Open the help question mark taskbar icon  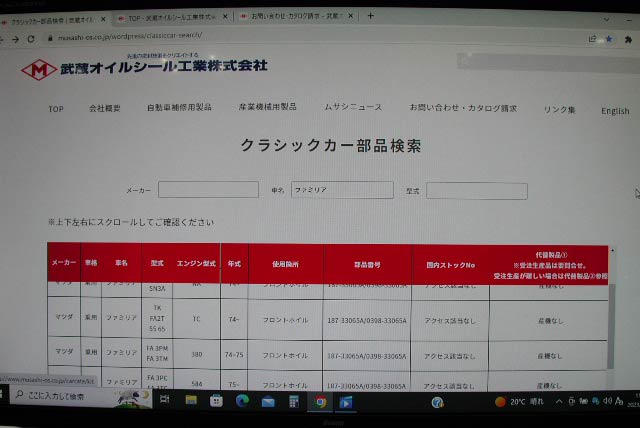pyautogui.click(x=437, y=403)
